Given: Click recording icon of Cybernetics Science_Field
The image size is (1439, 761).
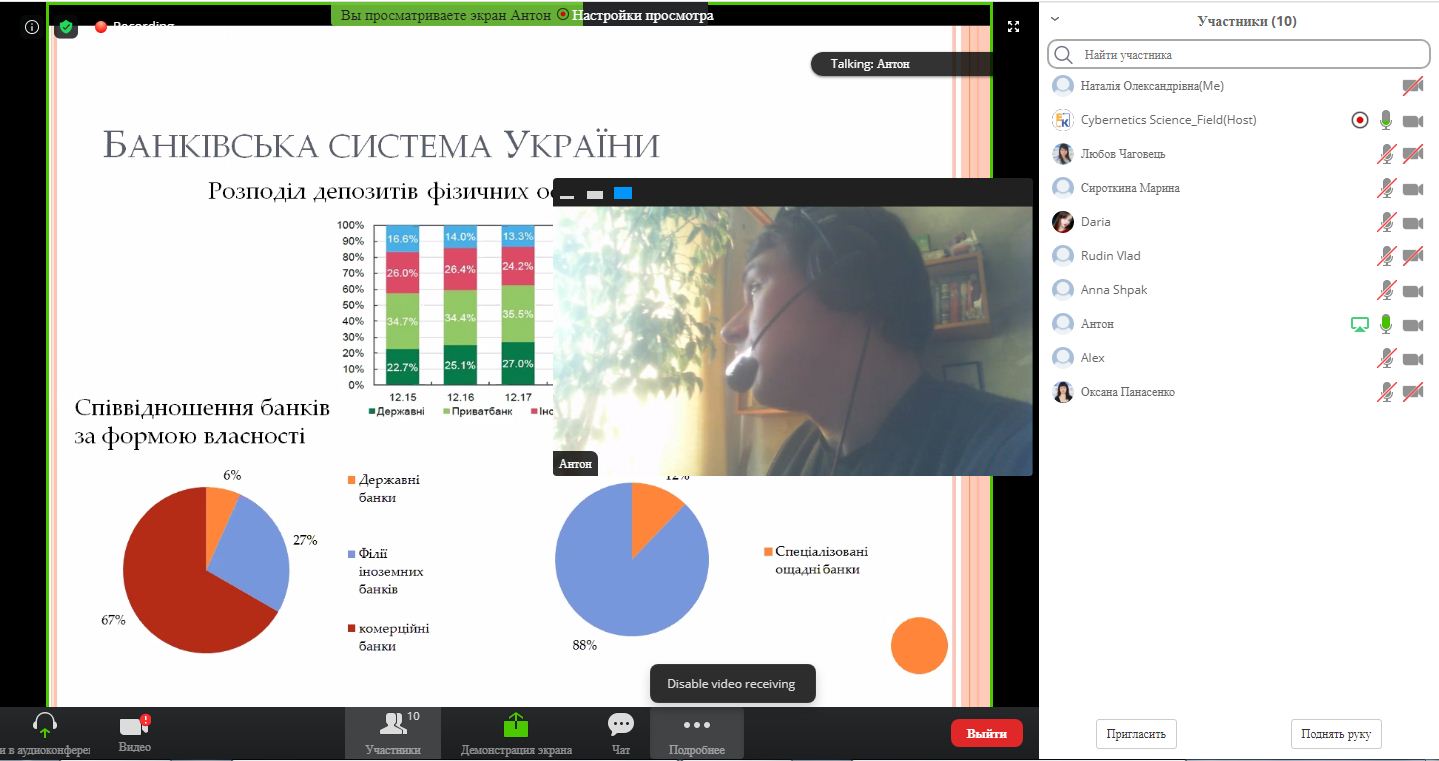Looking at the screenshot, I should click(x=1359, y=120).
